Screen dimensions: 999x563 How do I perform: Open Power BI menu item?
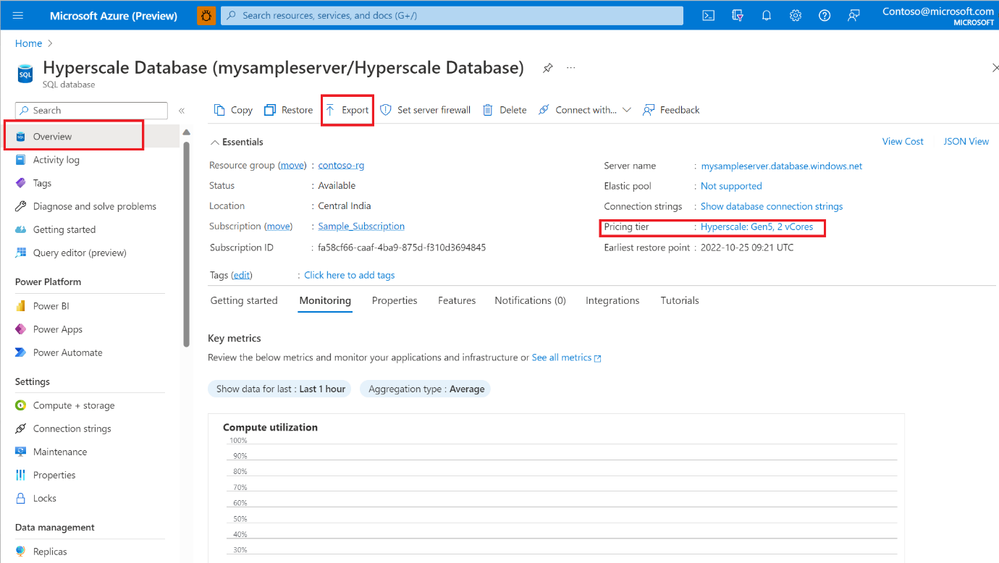(x=51, y=306)
